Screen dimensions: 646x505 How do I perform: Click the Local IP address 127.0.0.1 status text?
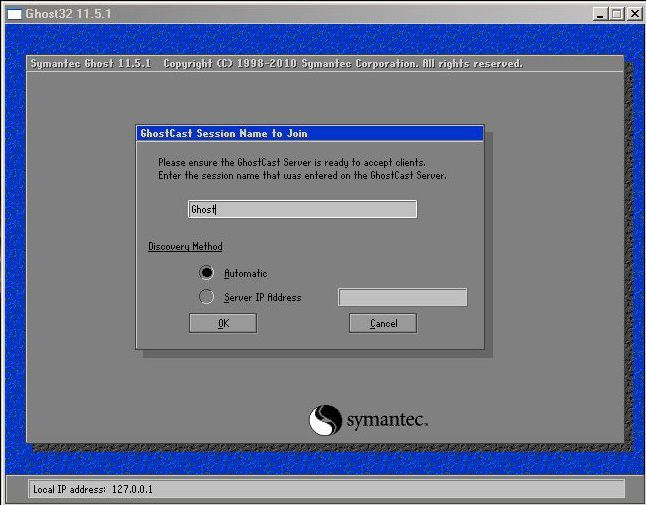pyautogui.click(x=93, y=489)
